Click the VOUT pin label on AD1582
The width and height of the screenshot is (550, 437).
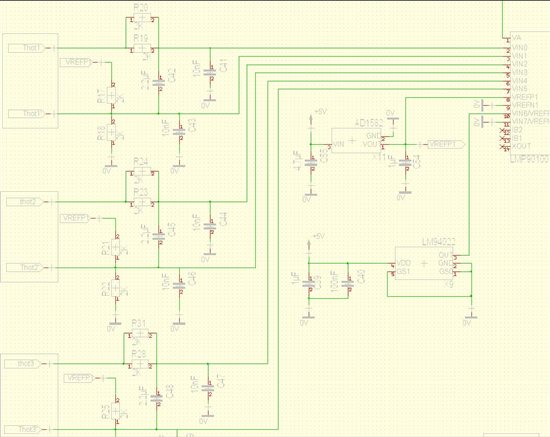[370, 144]
